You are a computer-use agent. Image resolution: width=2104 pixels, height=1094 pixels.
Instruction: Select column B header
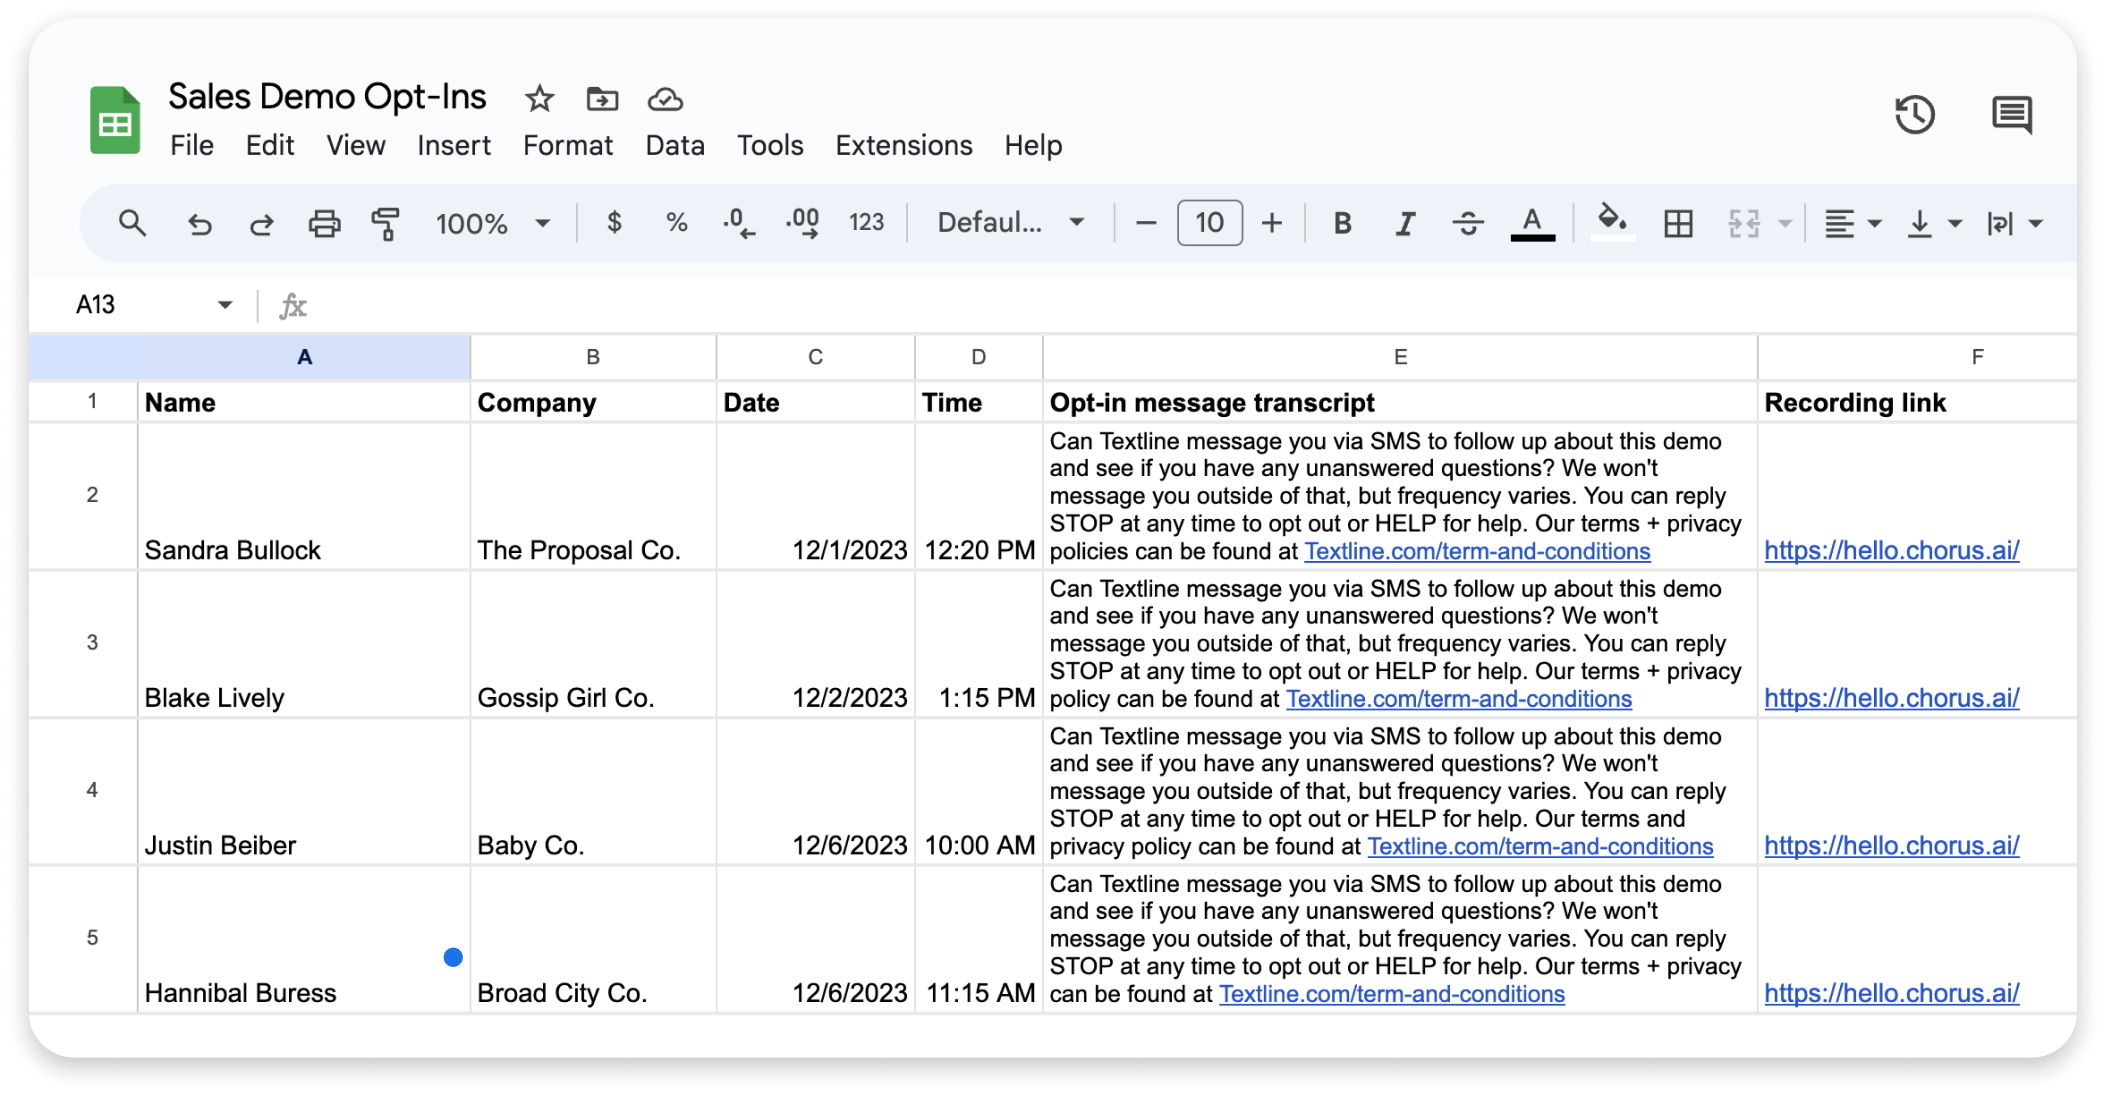[592, 356]
